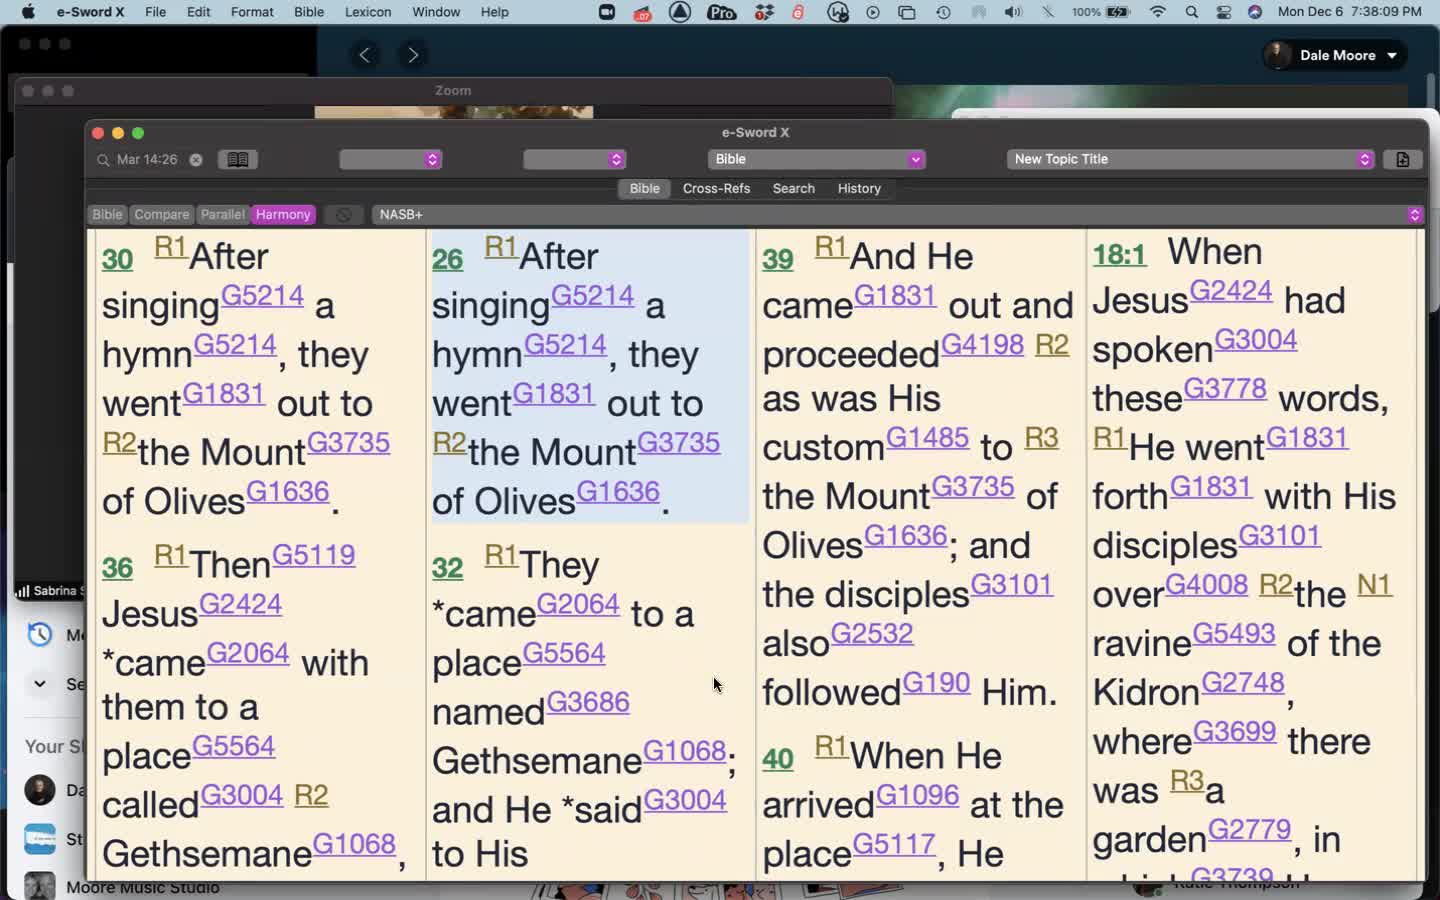Switch to the Search tab

point(793,189)
